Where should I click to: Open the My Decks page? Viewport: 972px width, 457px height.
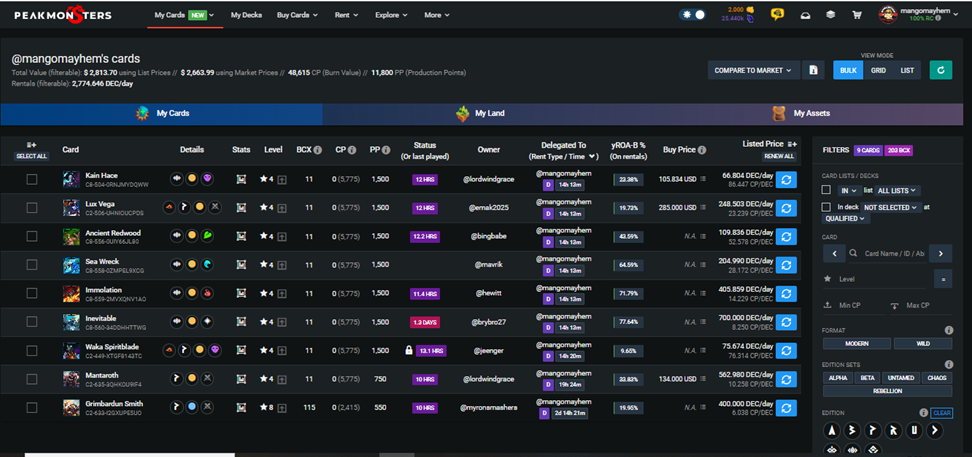pyautogui.click(x=246, y=15)
